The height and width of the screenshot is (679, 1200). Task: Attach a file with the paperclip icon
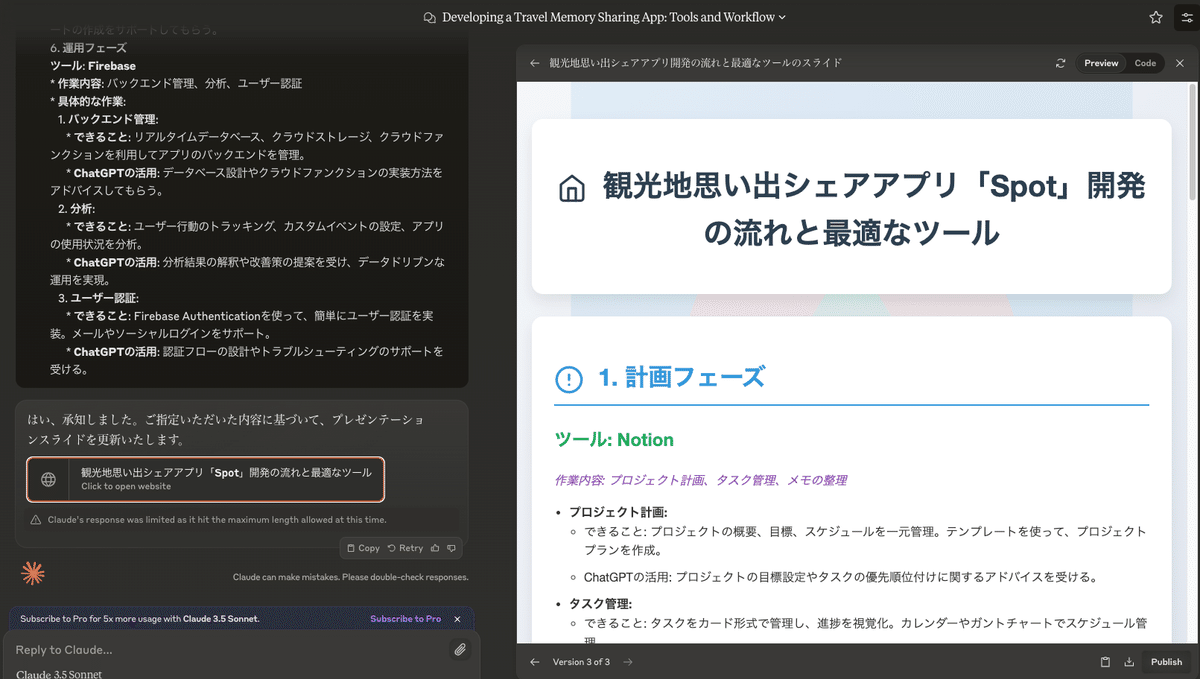(459, 649)
